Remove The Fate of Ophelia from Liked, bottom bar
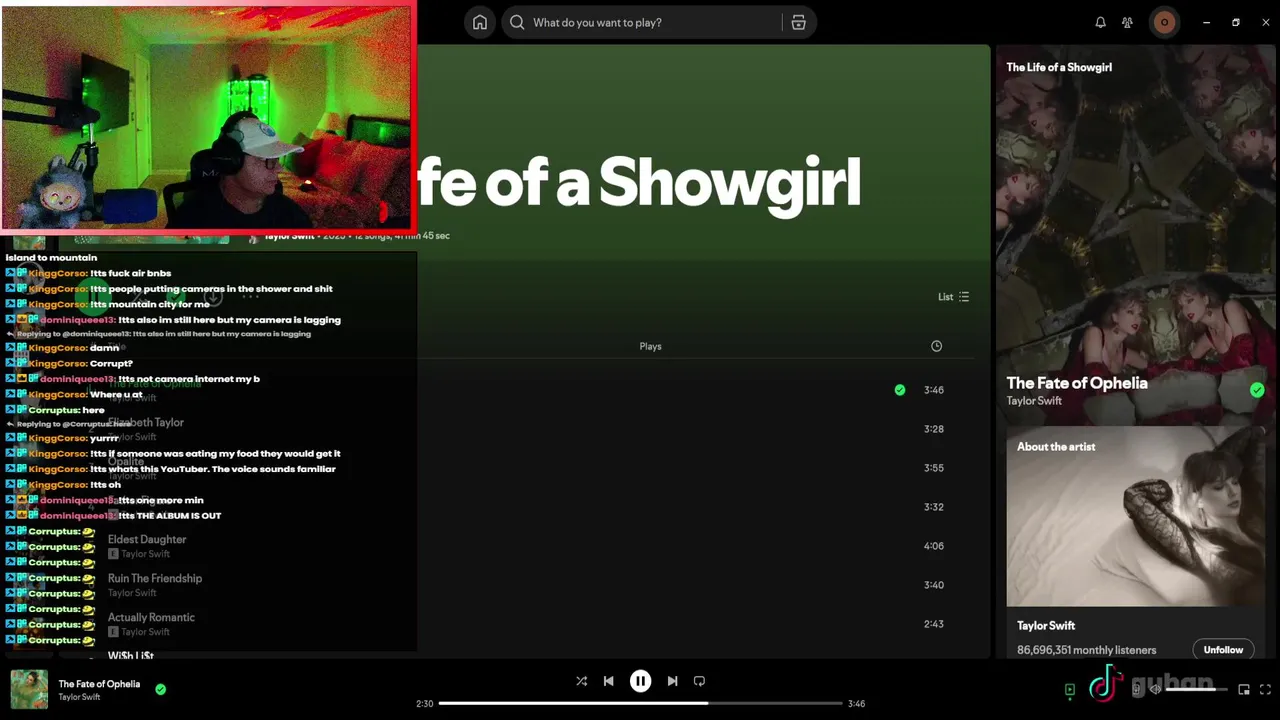Viewport: 1280px width, 720px height. 160,689
